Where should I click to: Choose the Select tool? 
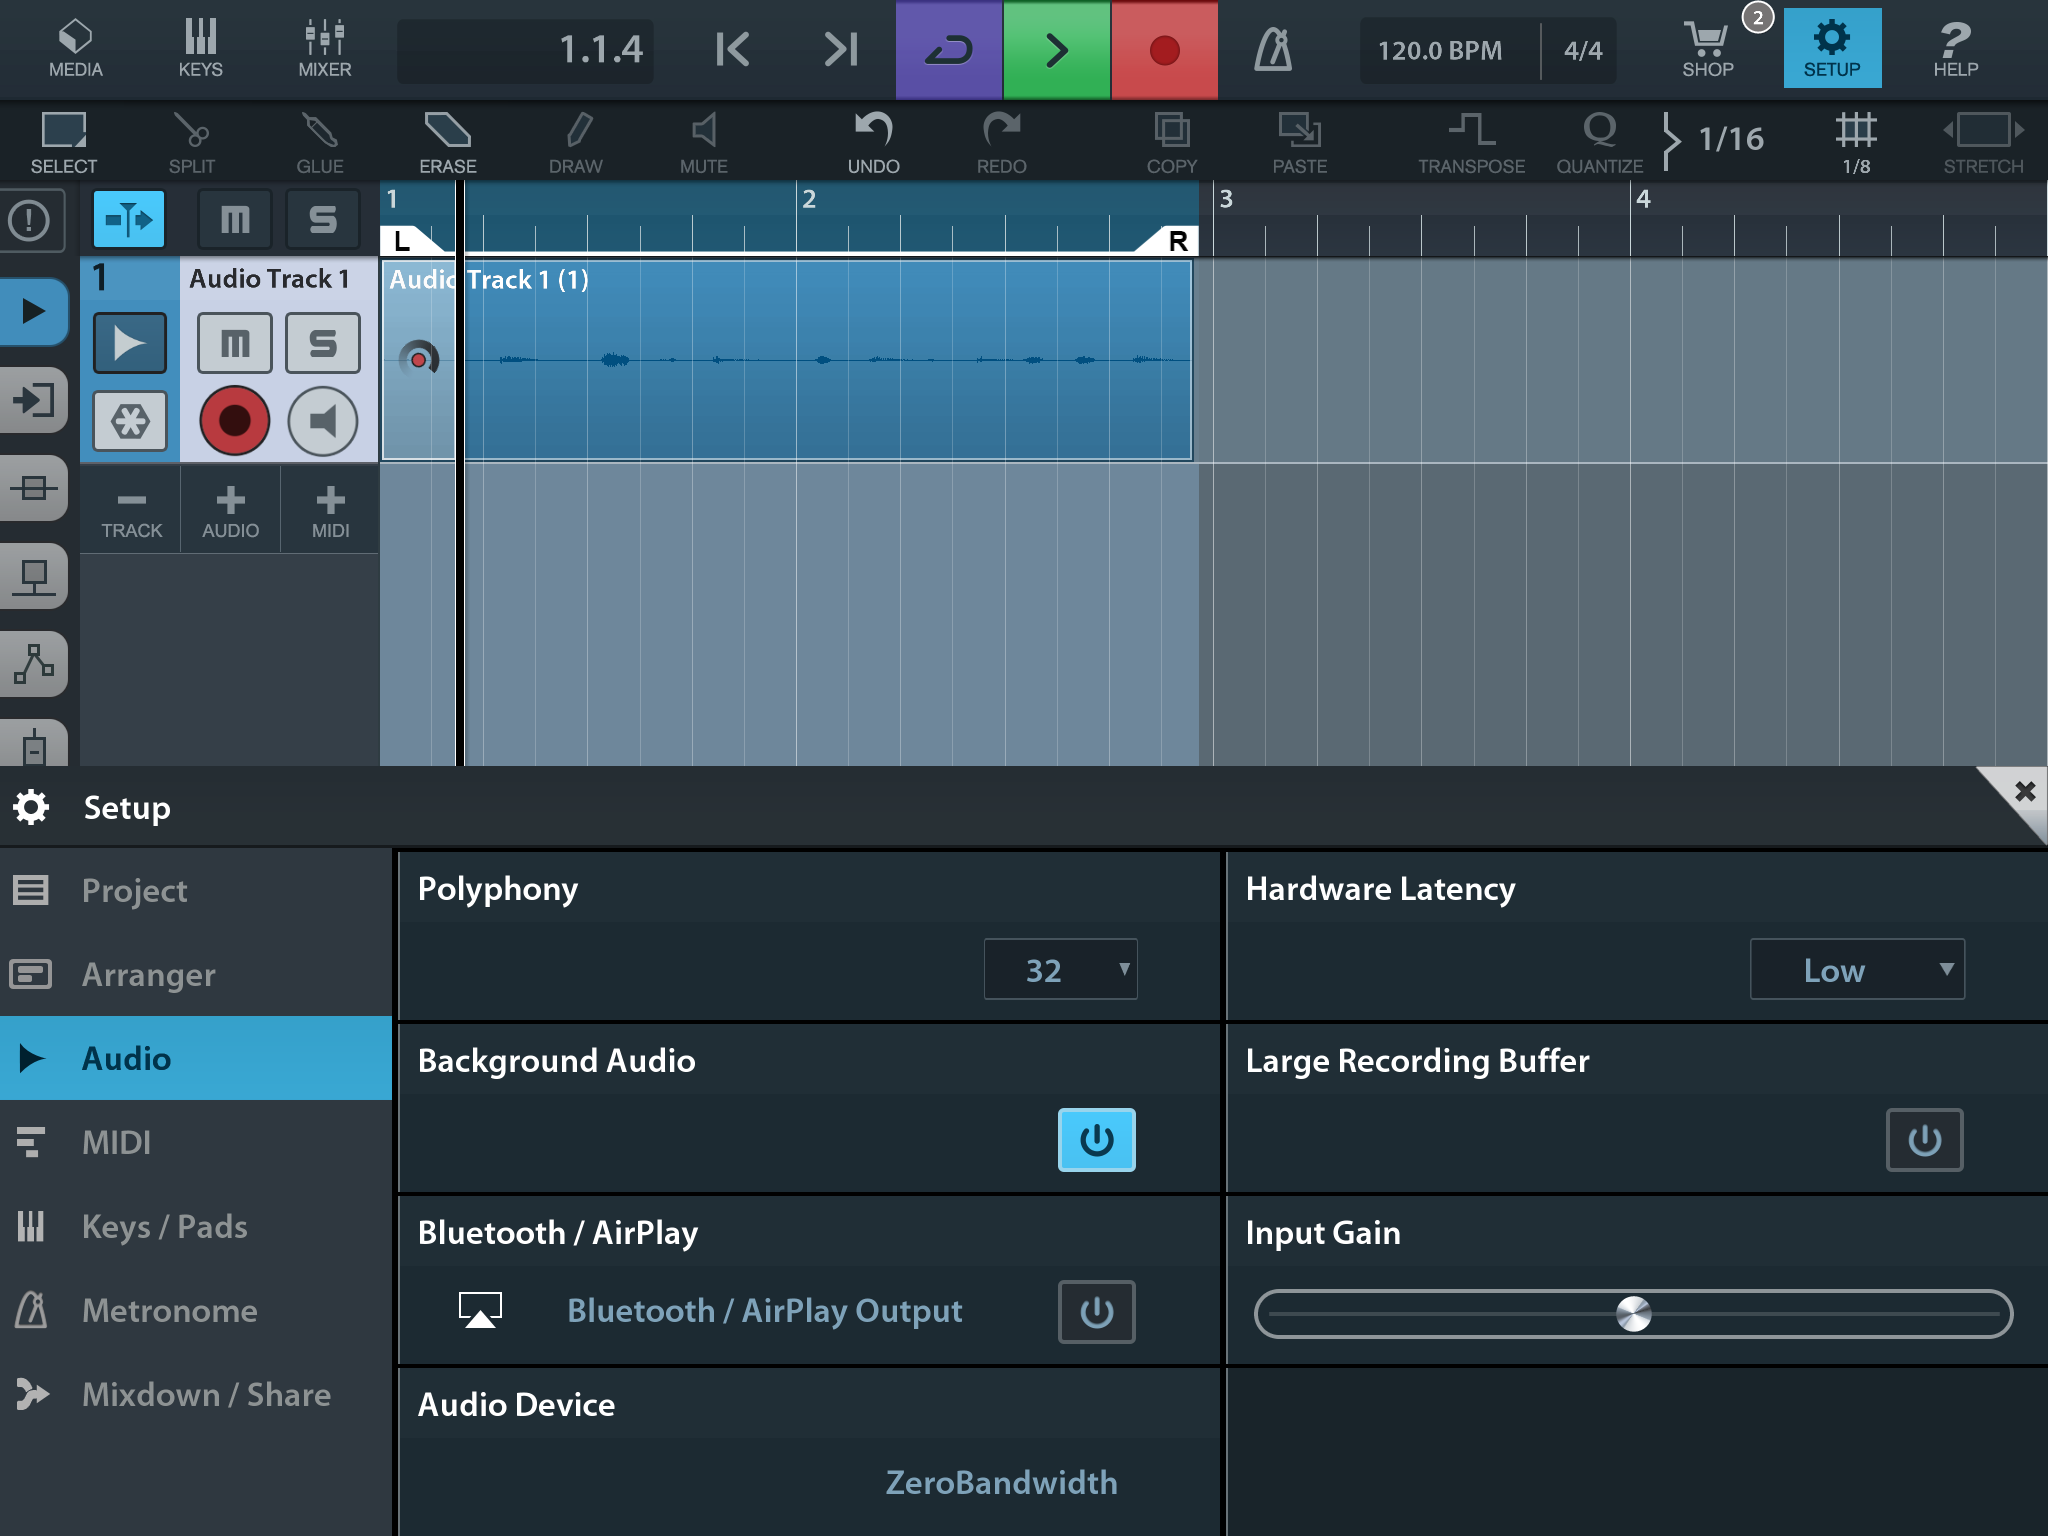(64, 141)
